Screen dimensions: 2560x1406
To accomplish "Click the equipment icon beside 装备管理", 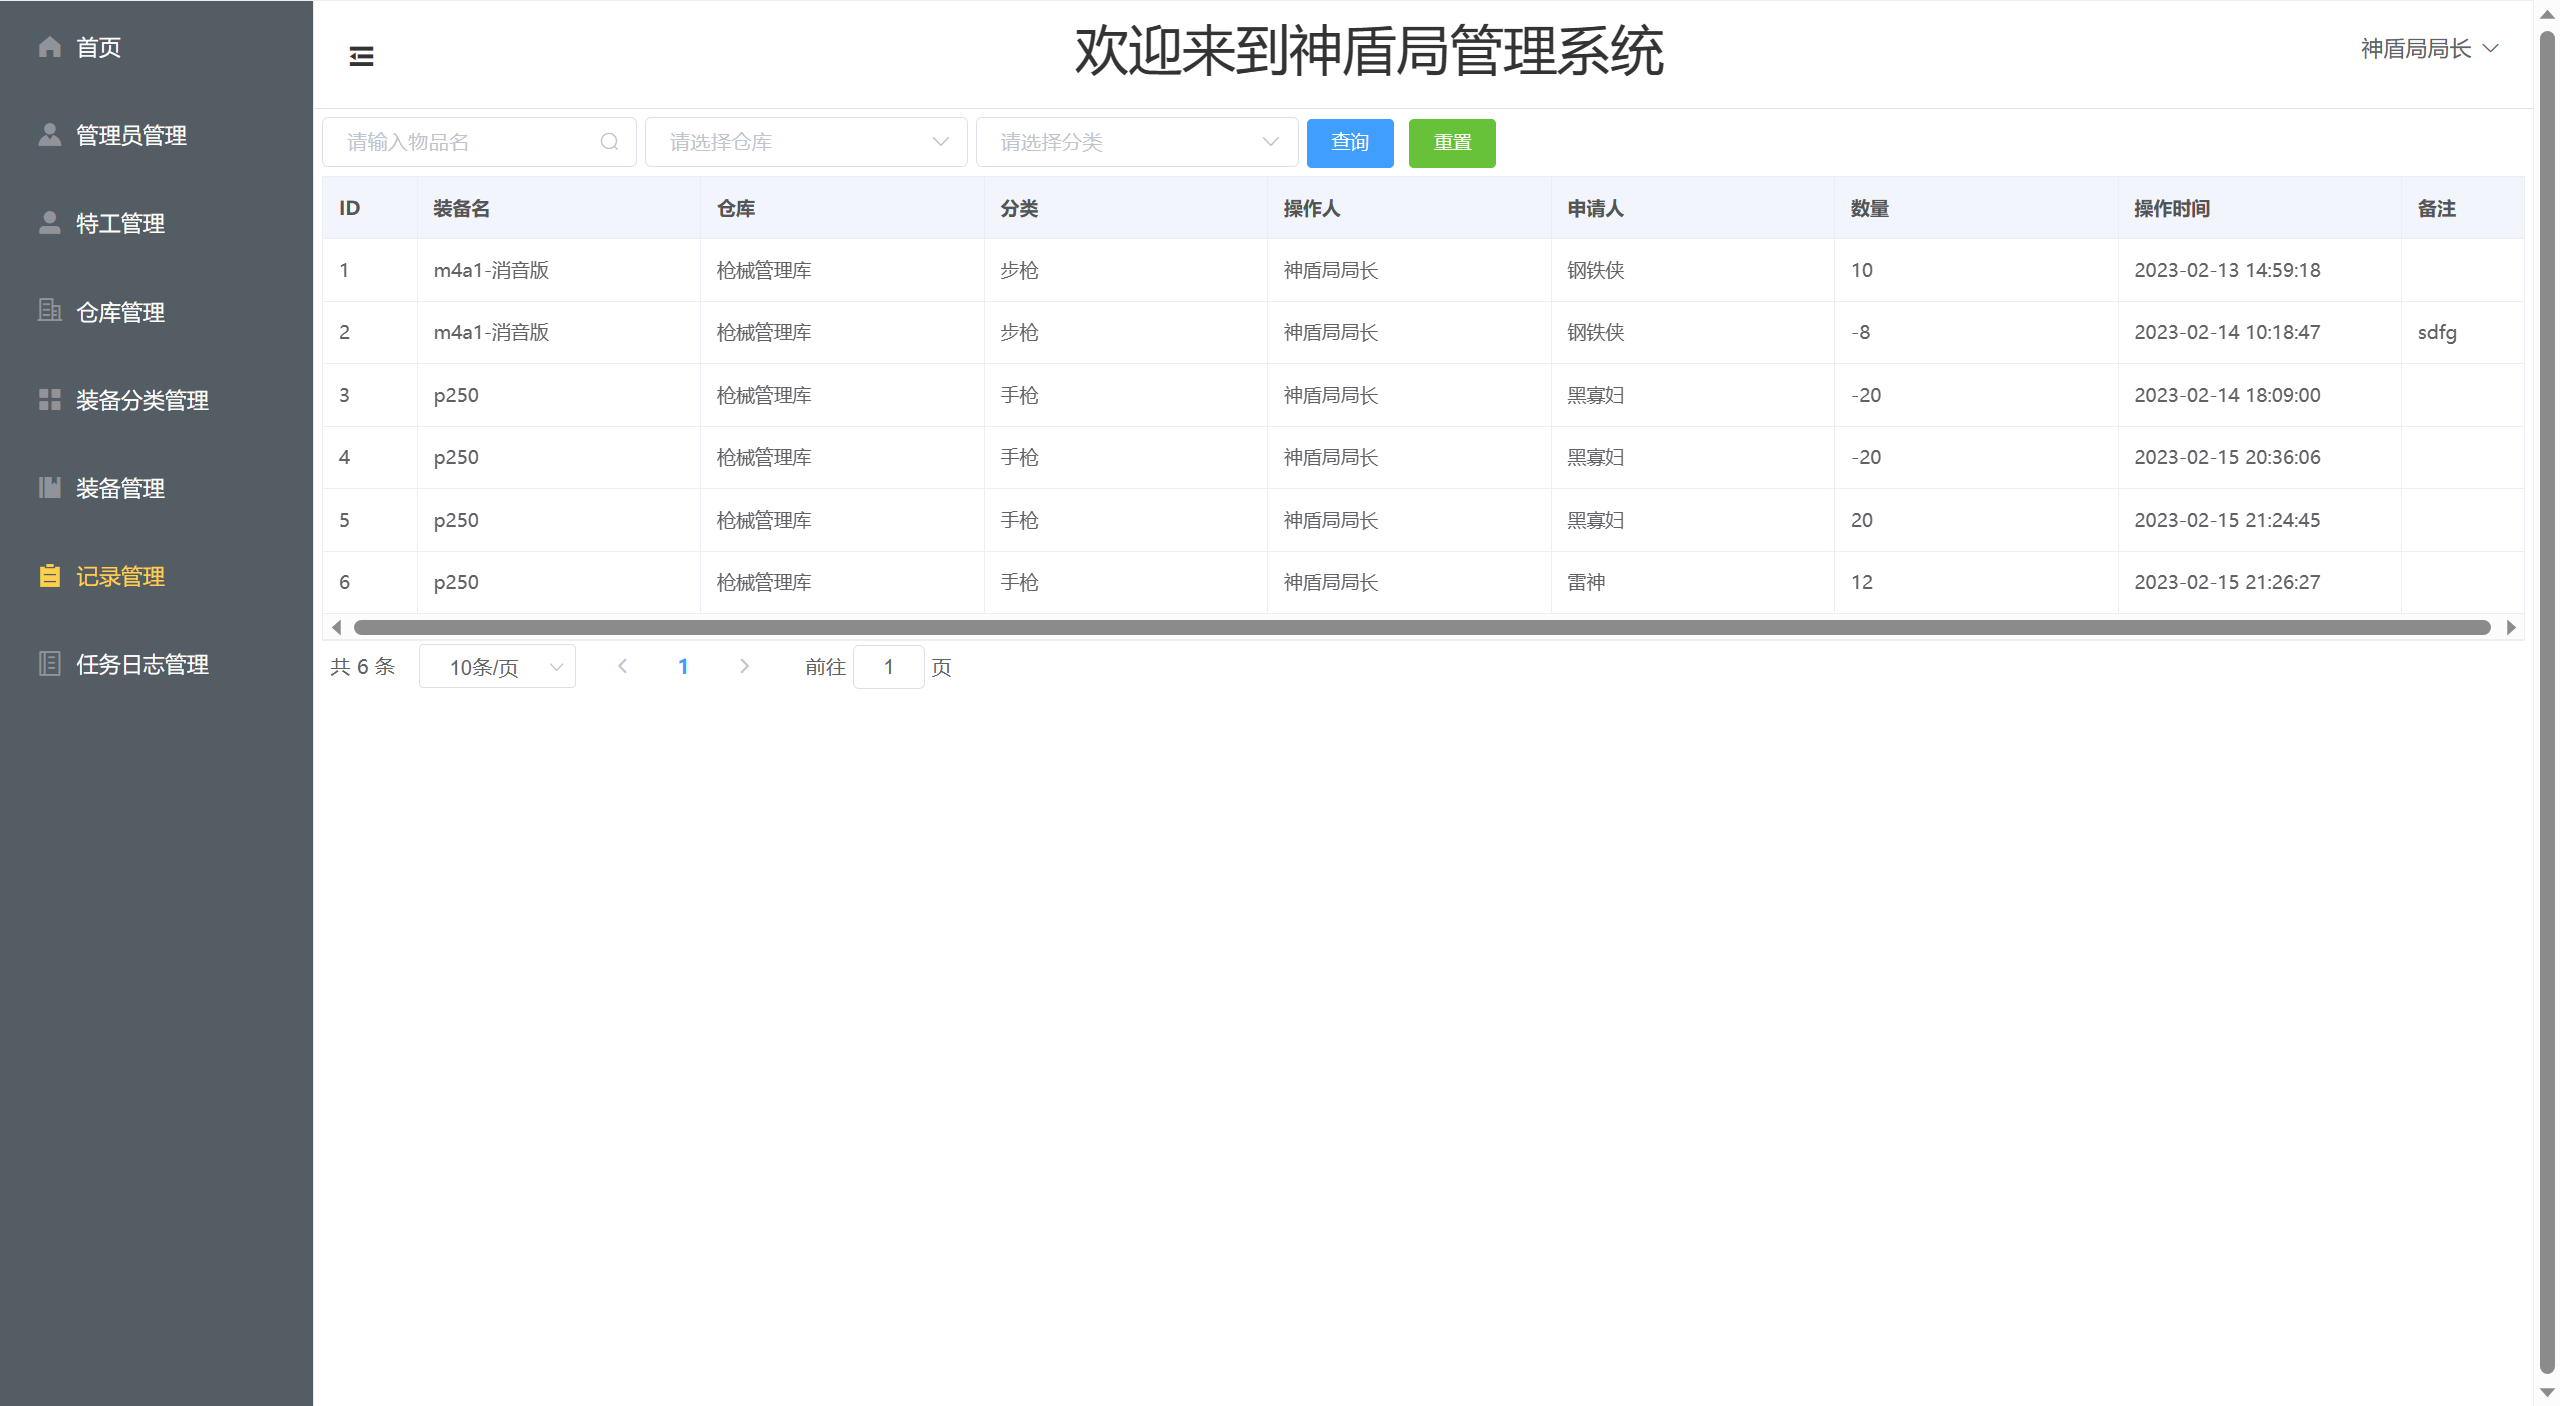I will point(50,488).
